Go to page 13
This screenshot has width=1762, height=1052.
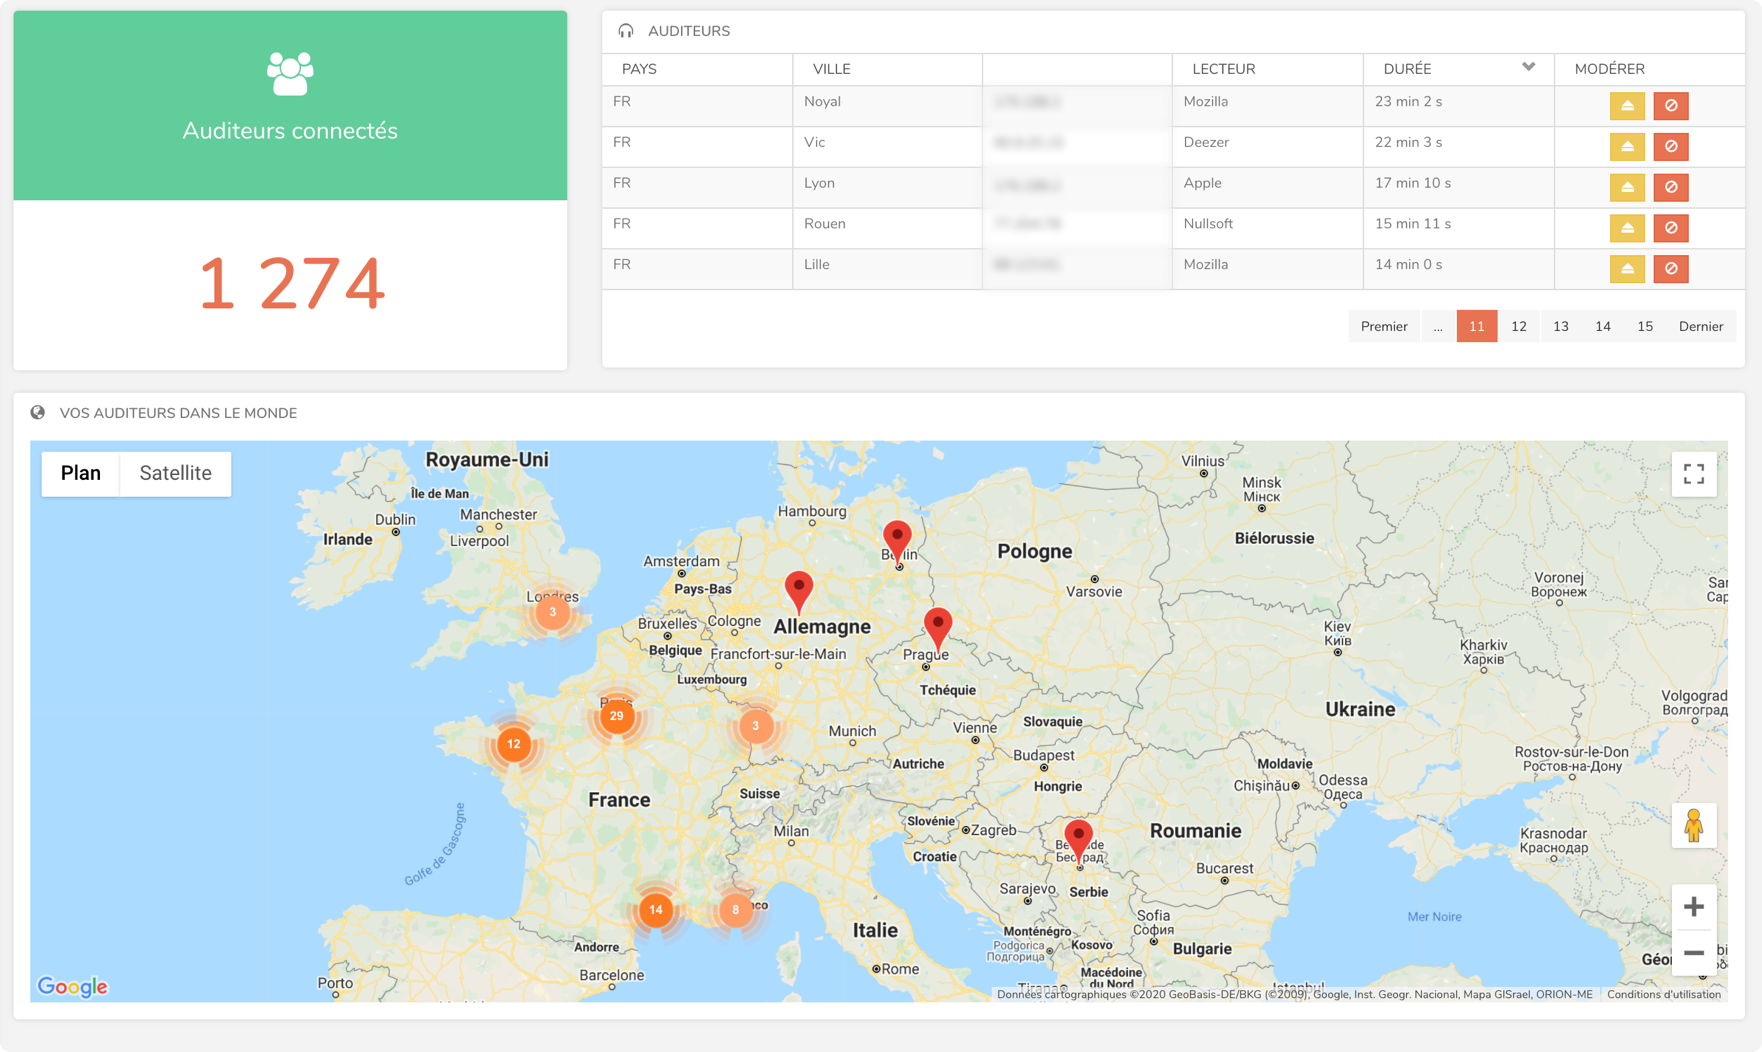tap(1561, 326)
